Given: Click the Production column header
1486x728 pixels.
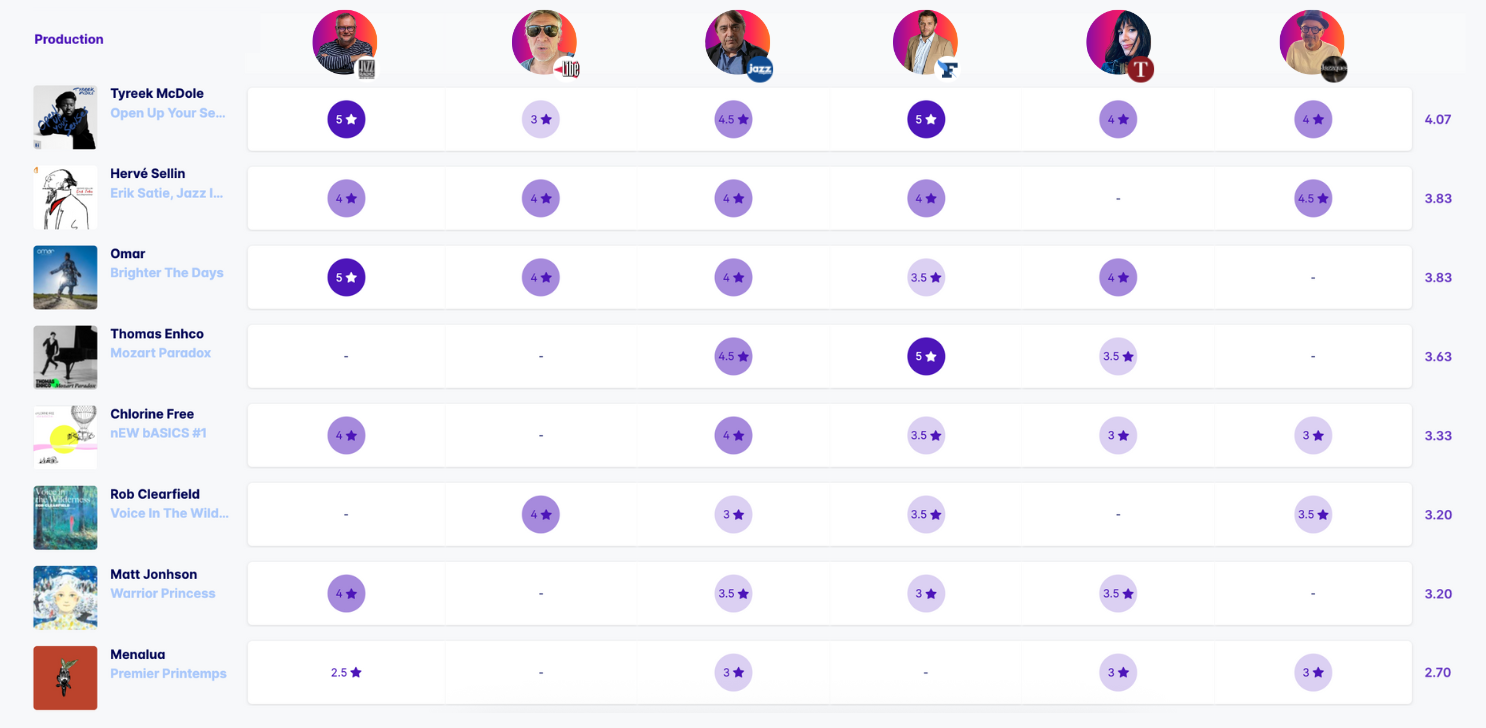Looking at the screenshot, I should 69,39.
